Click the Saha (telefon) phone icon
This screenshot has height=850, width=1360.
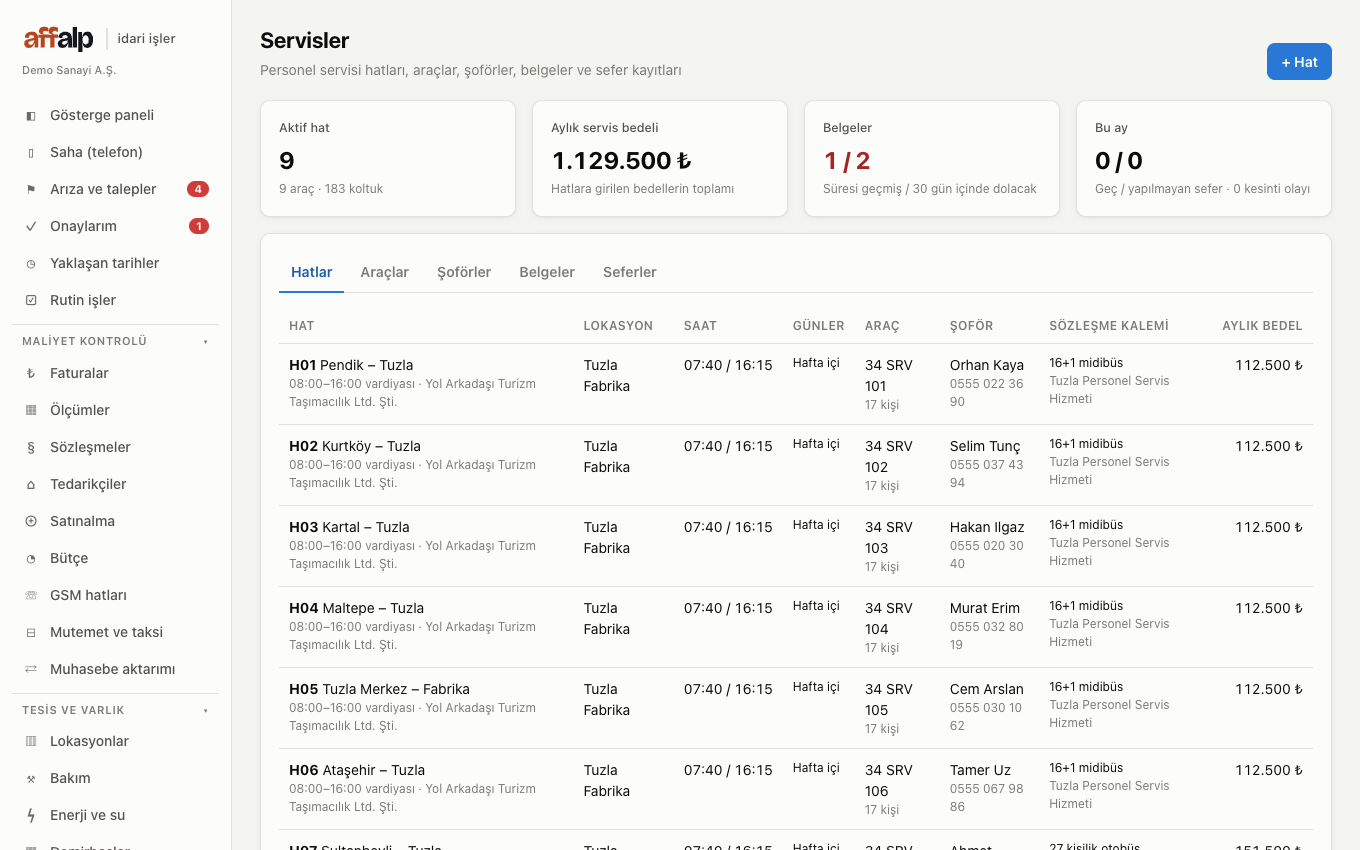[x=31, y=153]
